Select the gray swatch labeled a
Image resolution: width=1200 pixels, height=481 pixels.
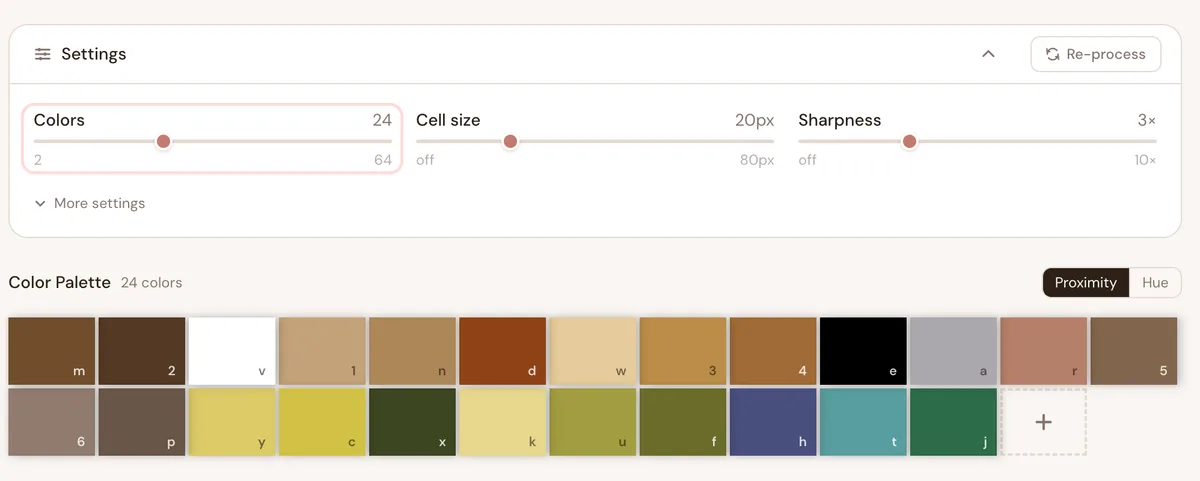point(953,351)
